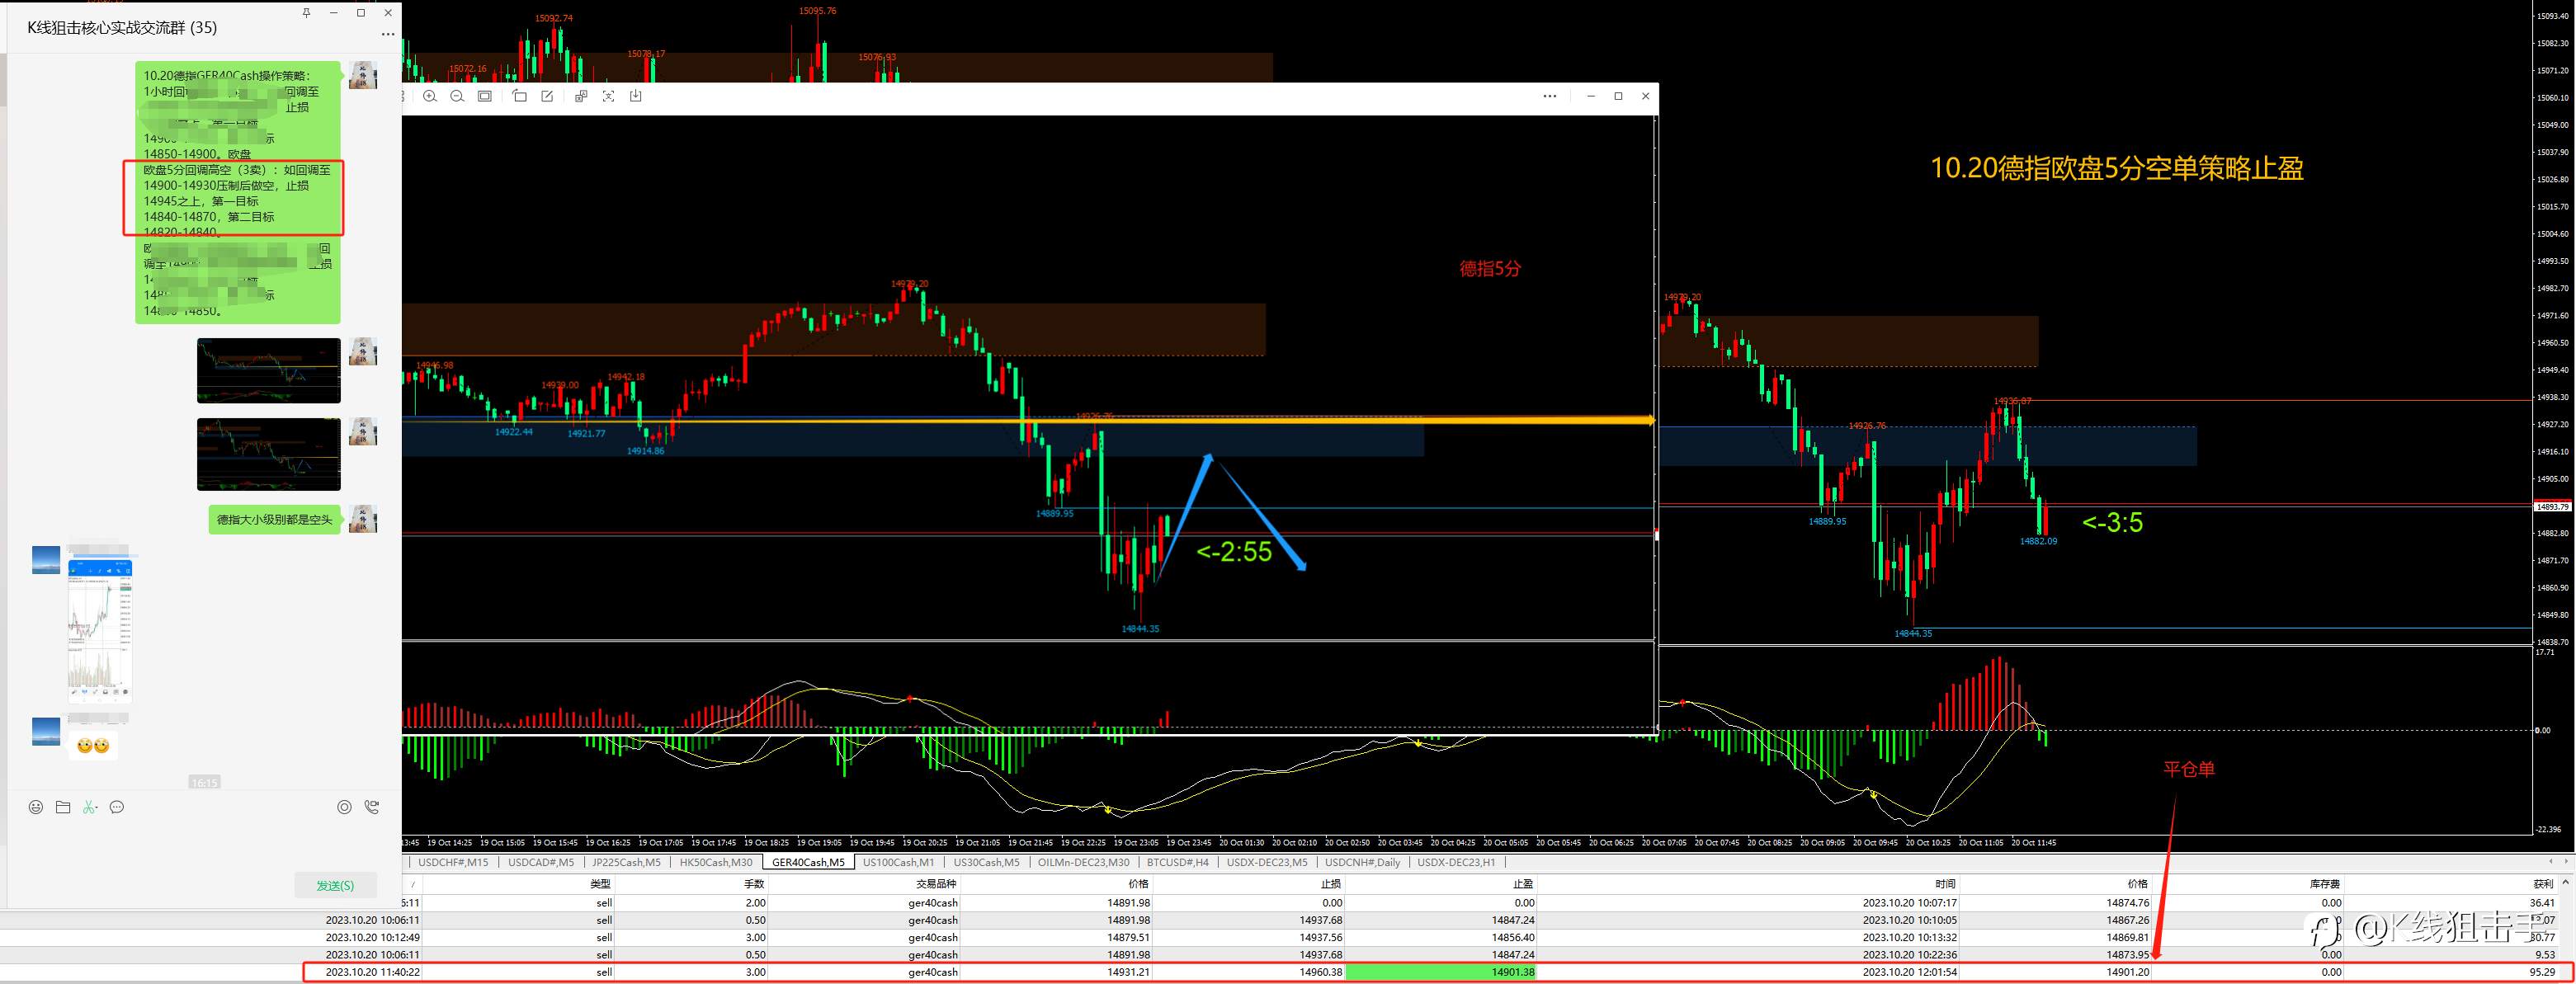Viewport: 2576px width, 984px height.
Task: Zoom out with image viewer magnifier minus
Action: pyautogui.click(x=457, y=96)
